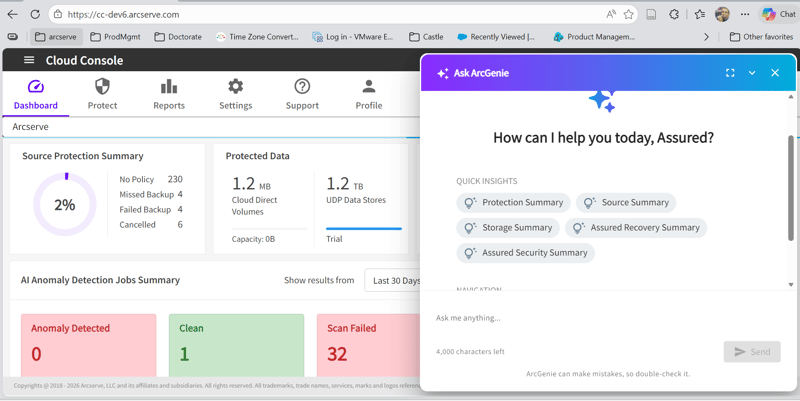This screenshot has height=401, width=800.
Task: Click the browser tab actions icon
Action: pos(13,37)
